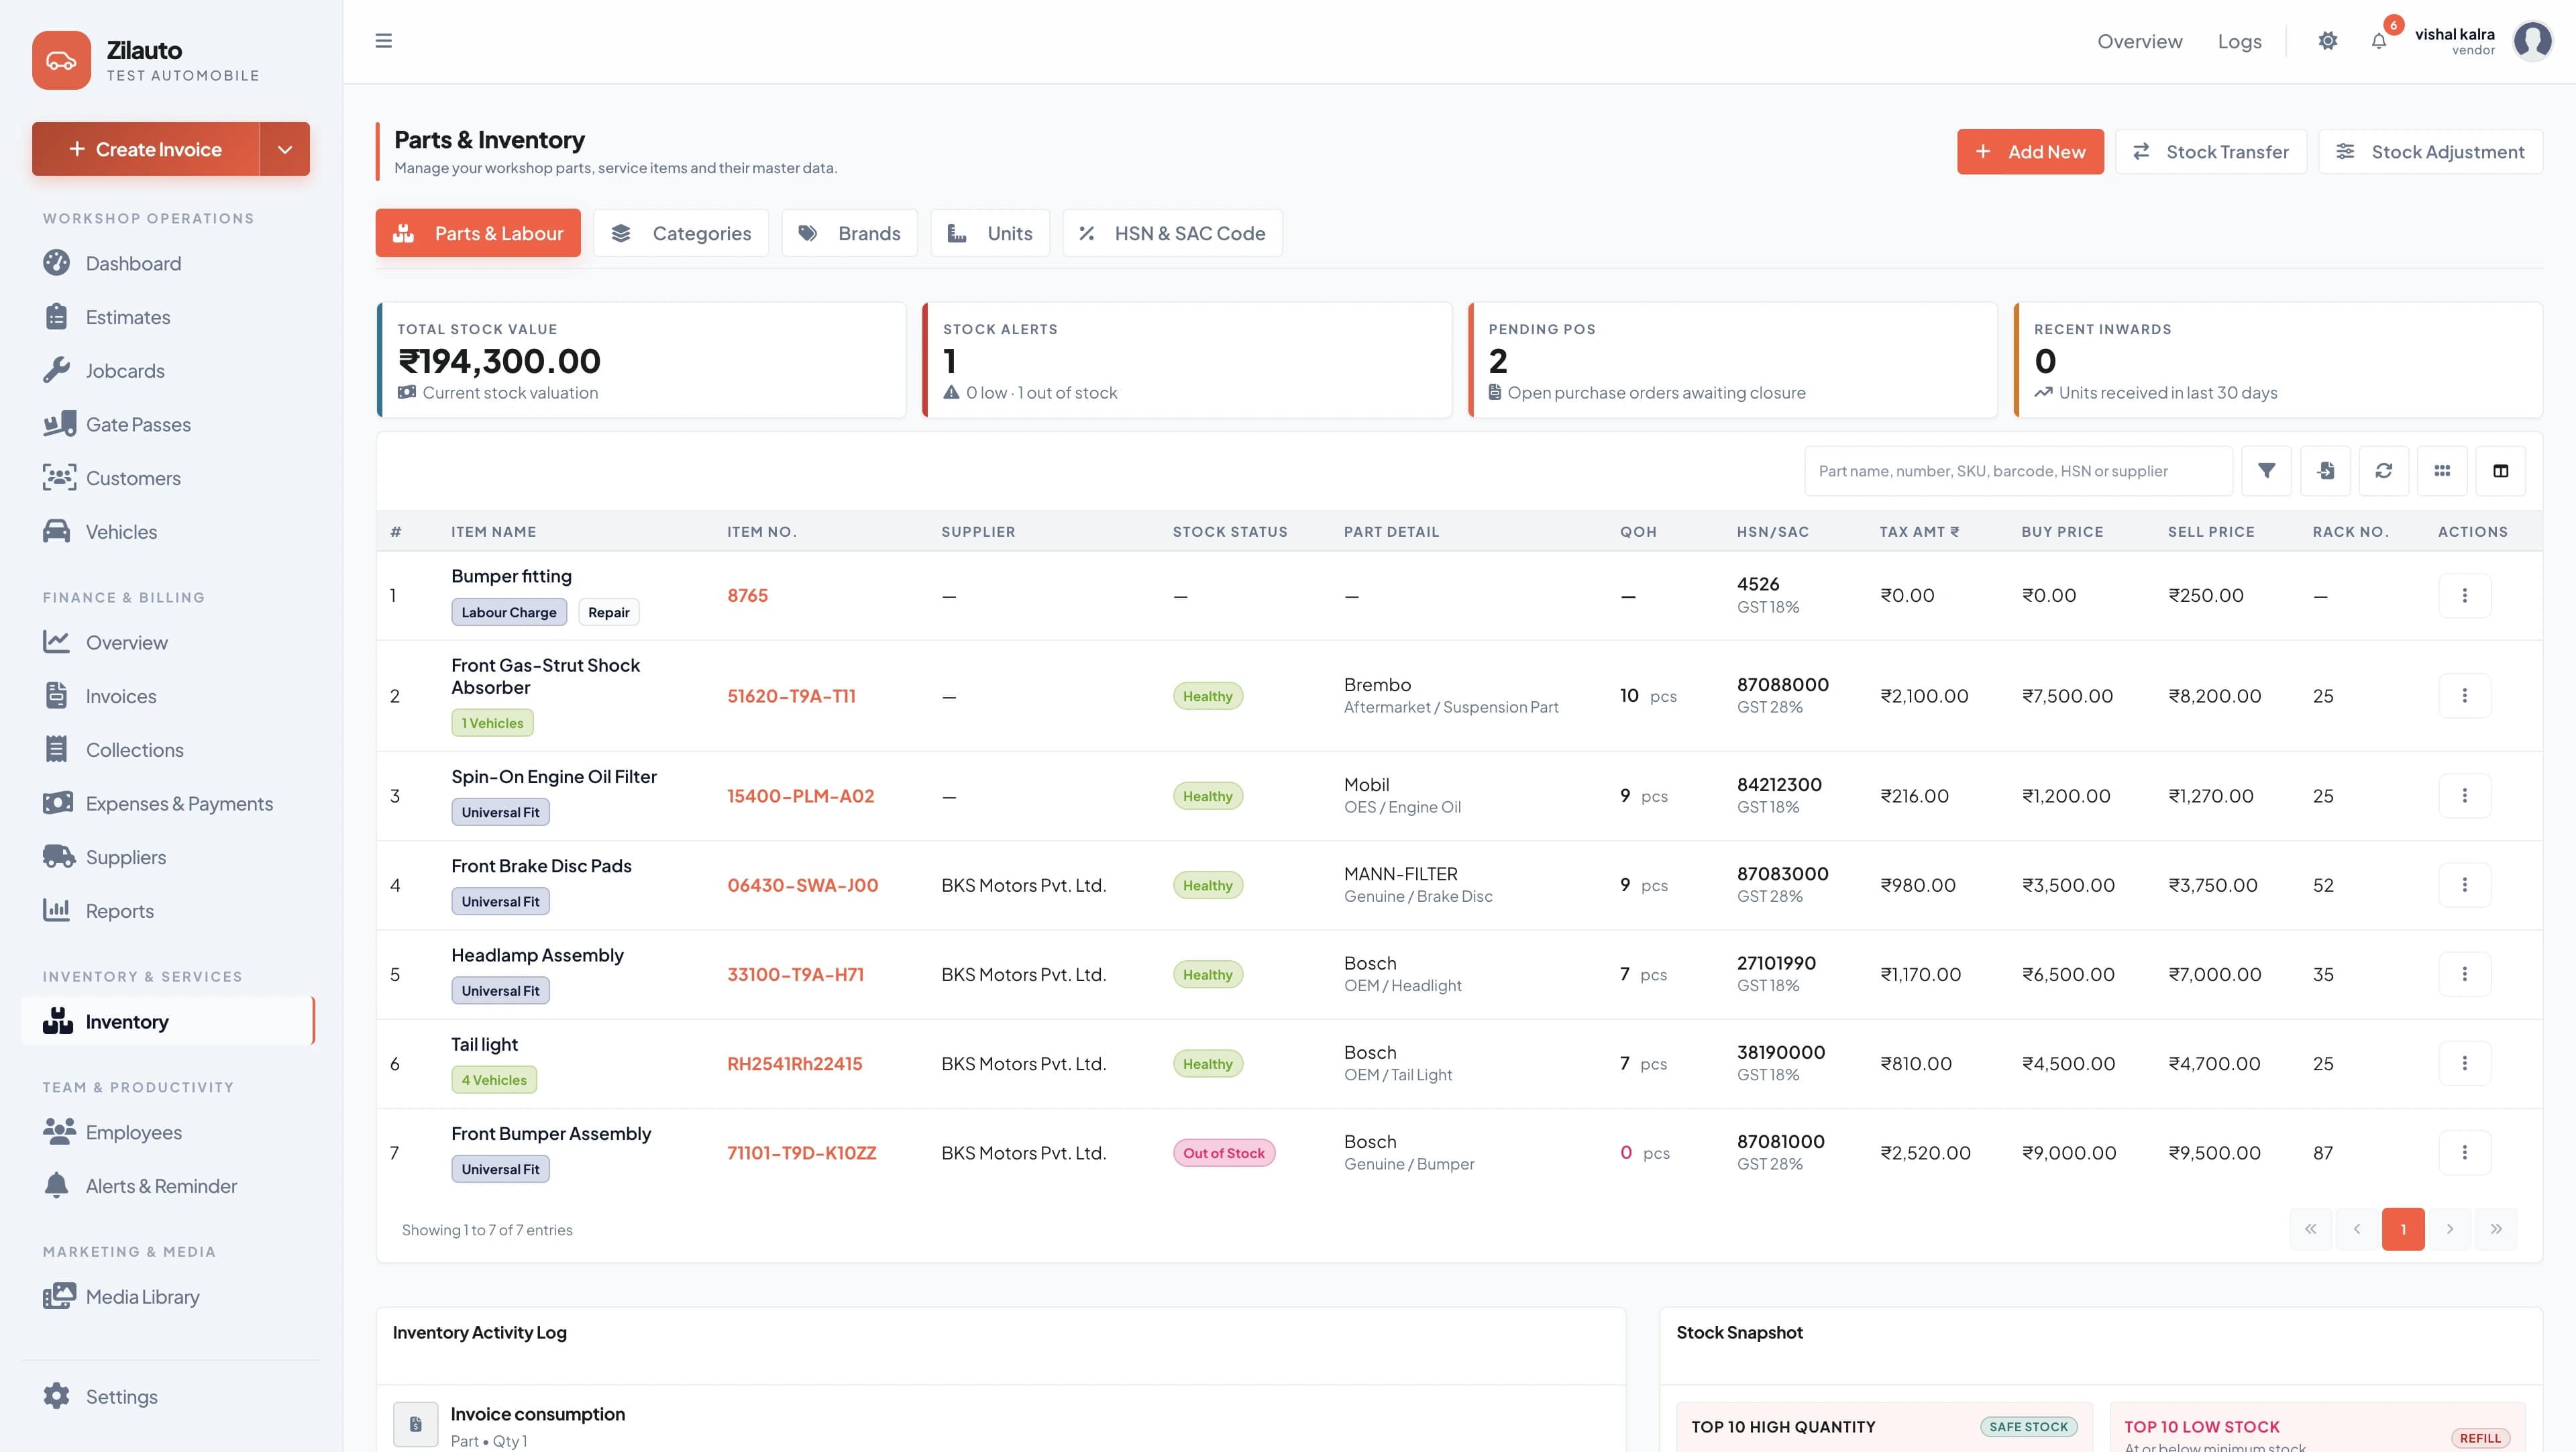Open actions menu for Tail light row

coord(2464,1064)
